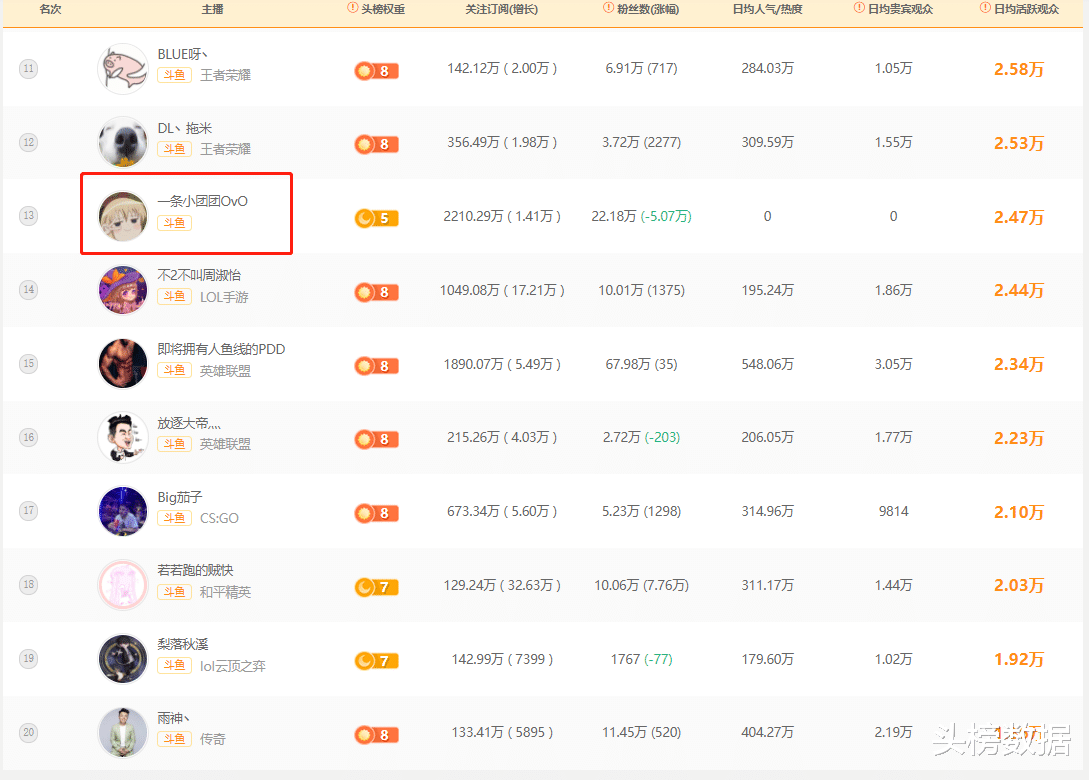The image size is (1089, 780).
Task: Open Big茄子 avatar
Action: 123,511
